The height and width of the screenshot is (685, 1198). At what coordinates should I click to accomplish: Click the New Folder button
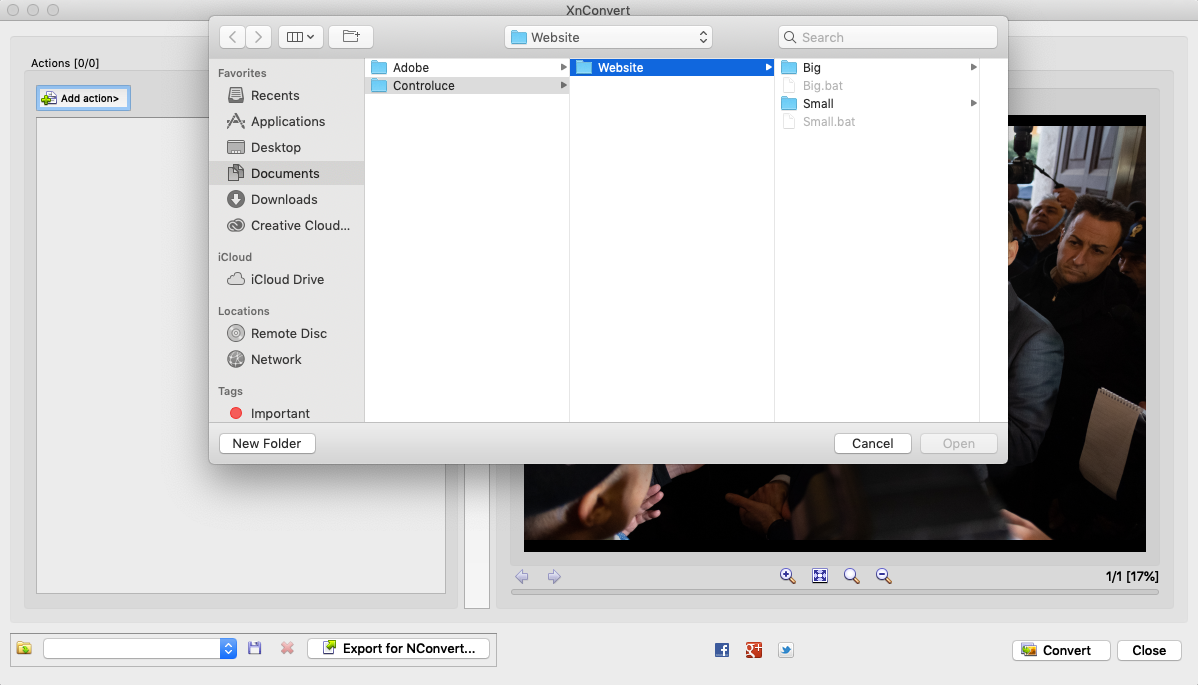[267, 443]
